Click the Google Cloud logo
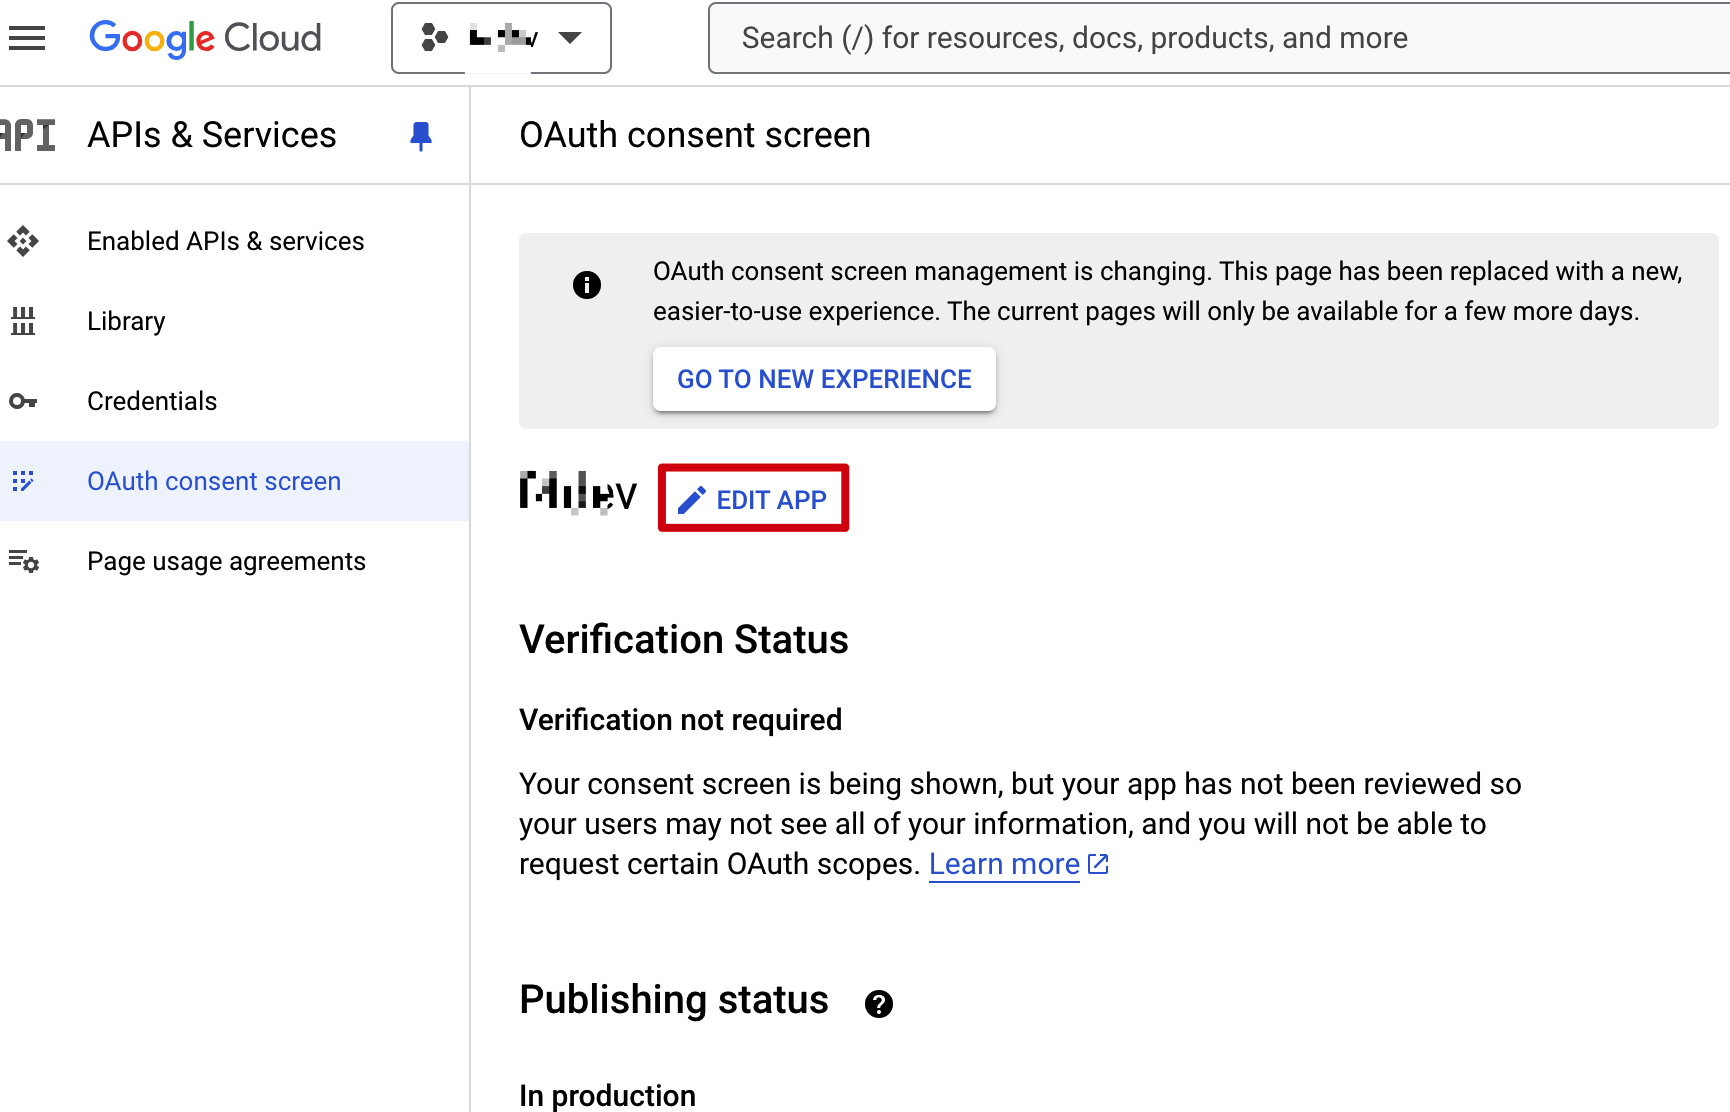Viewport: 1730px width, 1112px height. pyautogui.click(x=205, y=38)
